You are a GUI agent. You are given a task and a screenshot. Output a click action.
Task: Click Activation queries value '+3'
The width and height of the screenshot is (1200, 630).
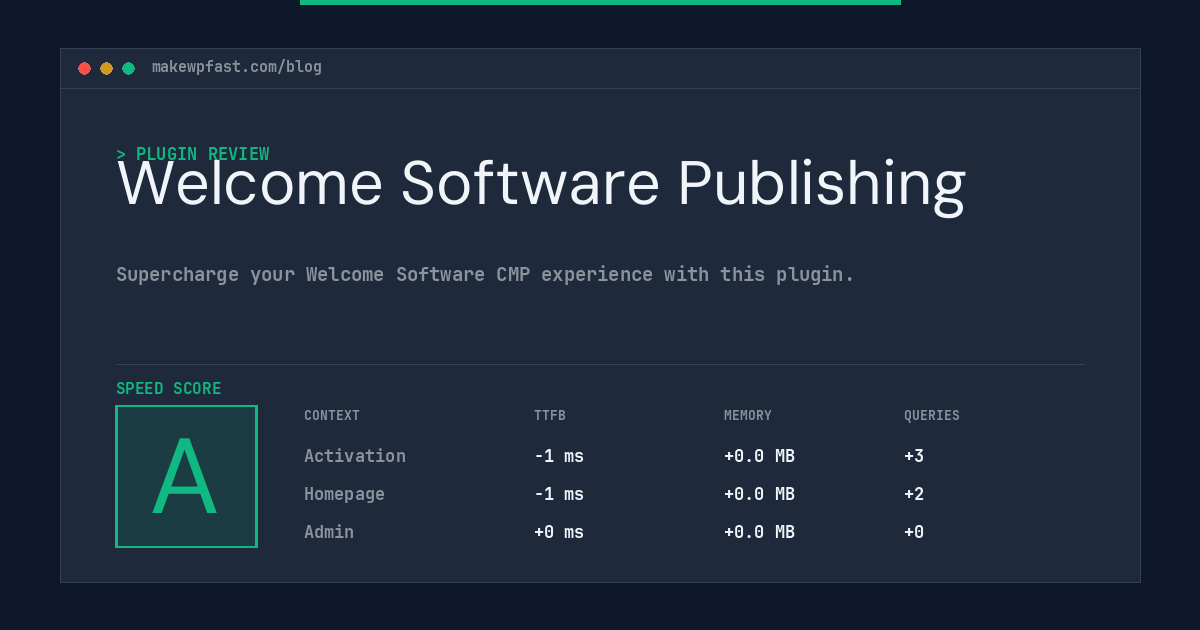click(x=914, y=456)
